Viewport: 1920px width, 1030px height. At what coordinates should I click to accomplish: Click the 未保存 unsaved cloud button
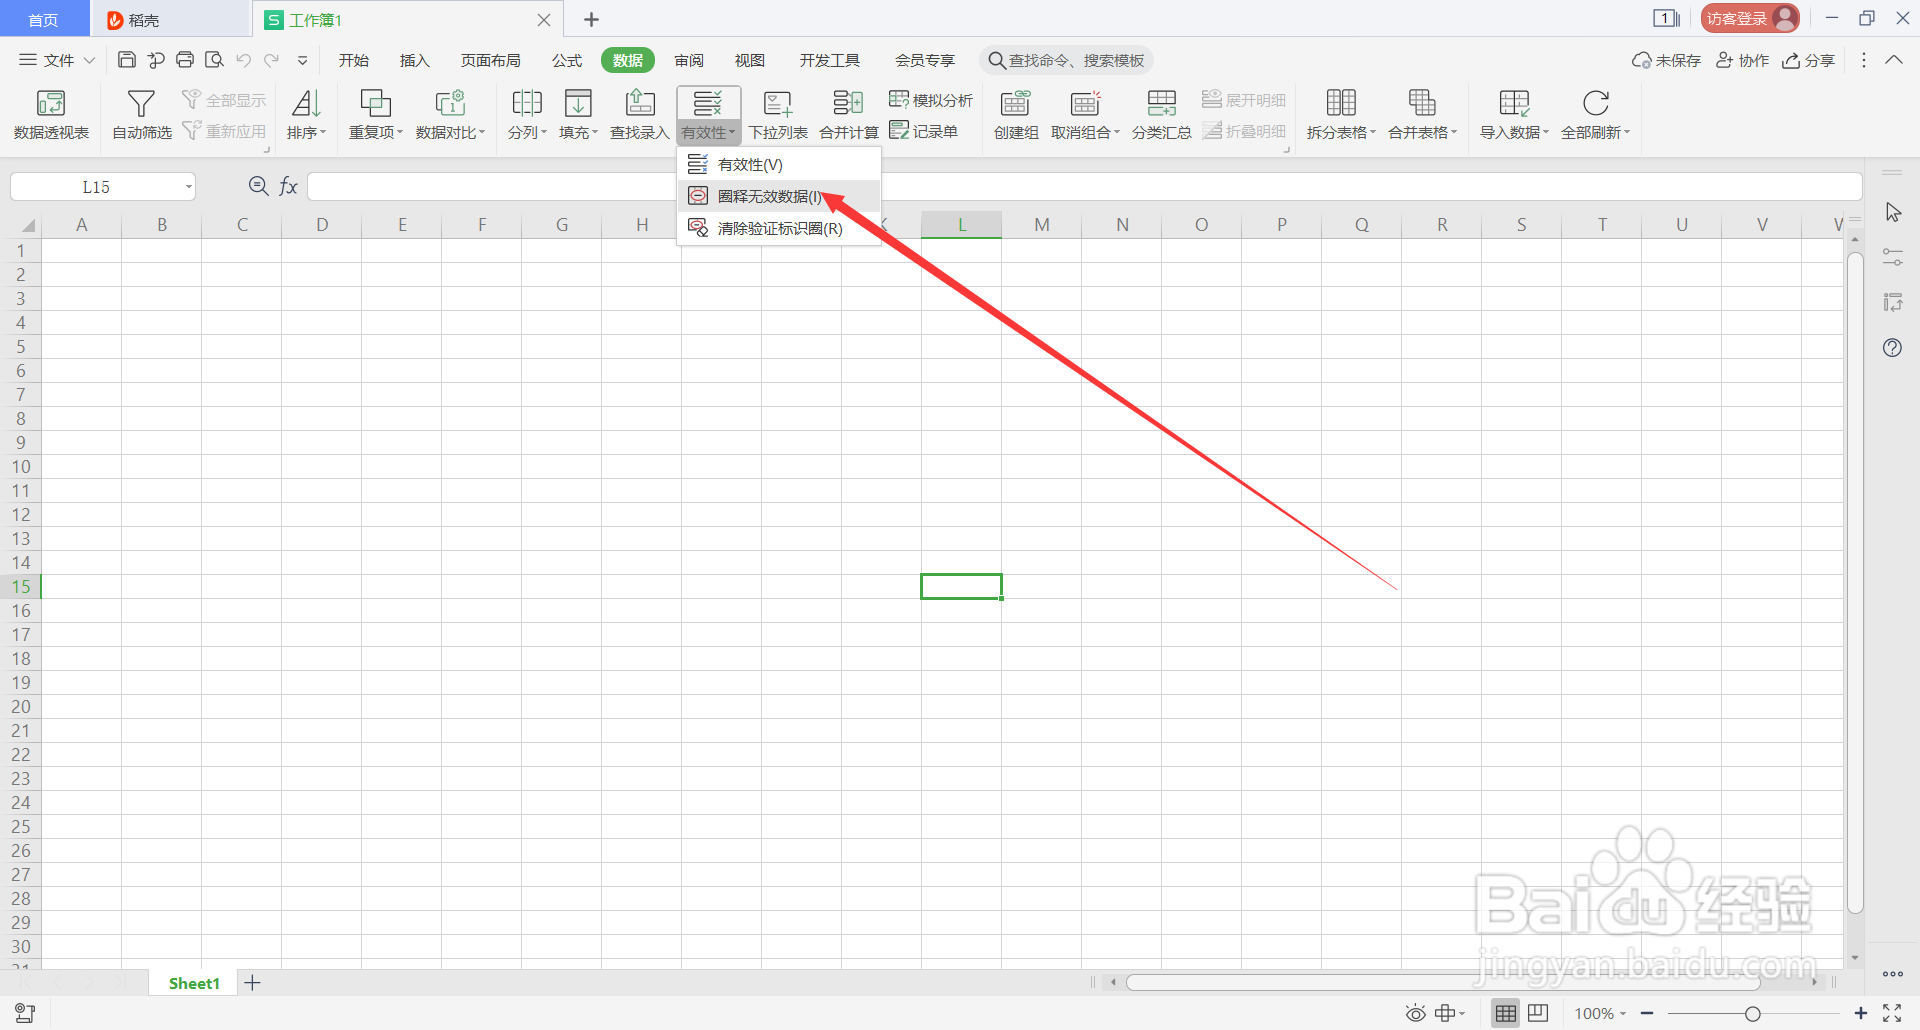coord(1666,60)
